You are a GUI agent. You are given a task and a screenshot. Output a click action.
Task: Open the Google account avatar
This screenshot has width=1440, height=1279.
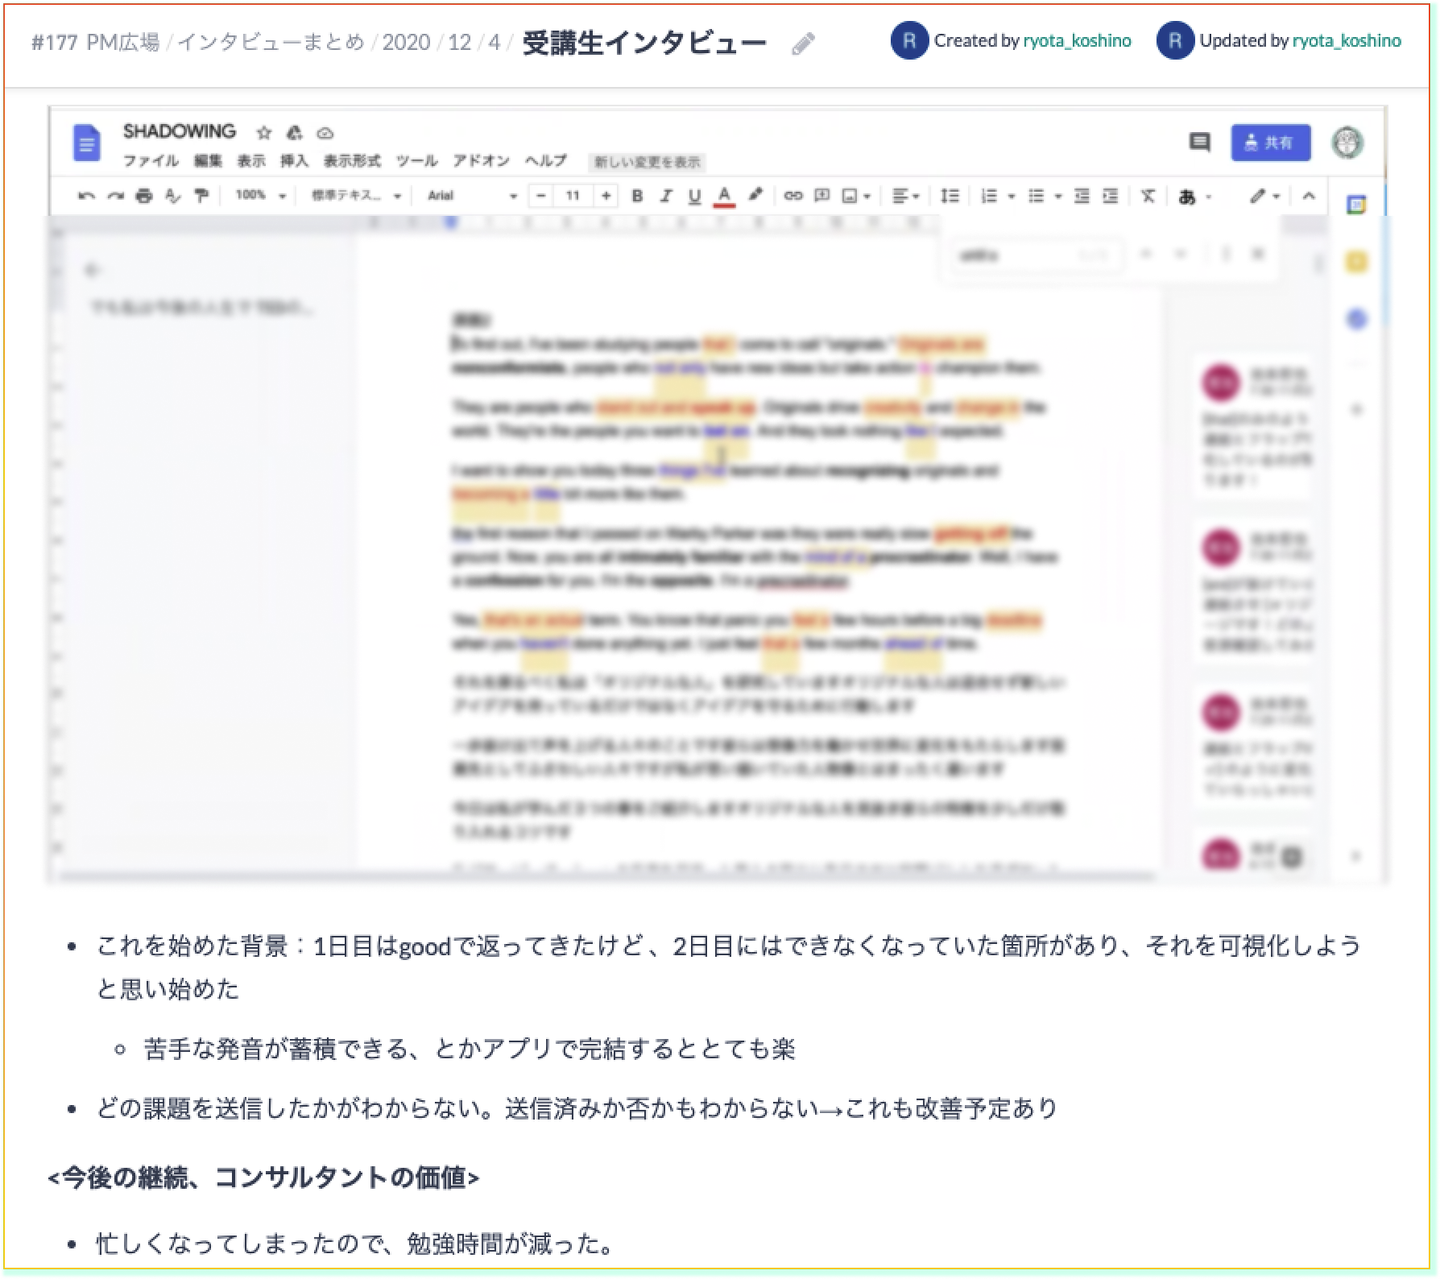[x=1348, y=143]
